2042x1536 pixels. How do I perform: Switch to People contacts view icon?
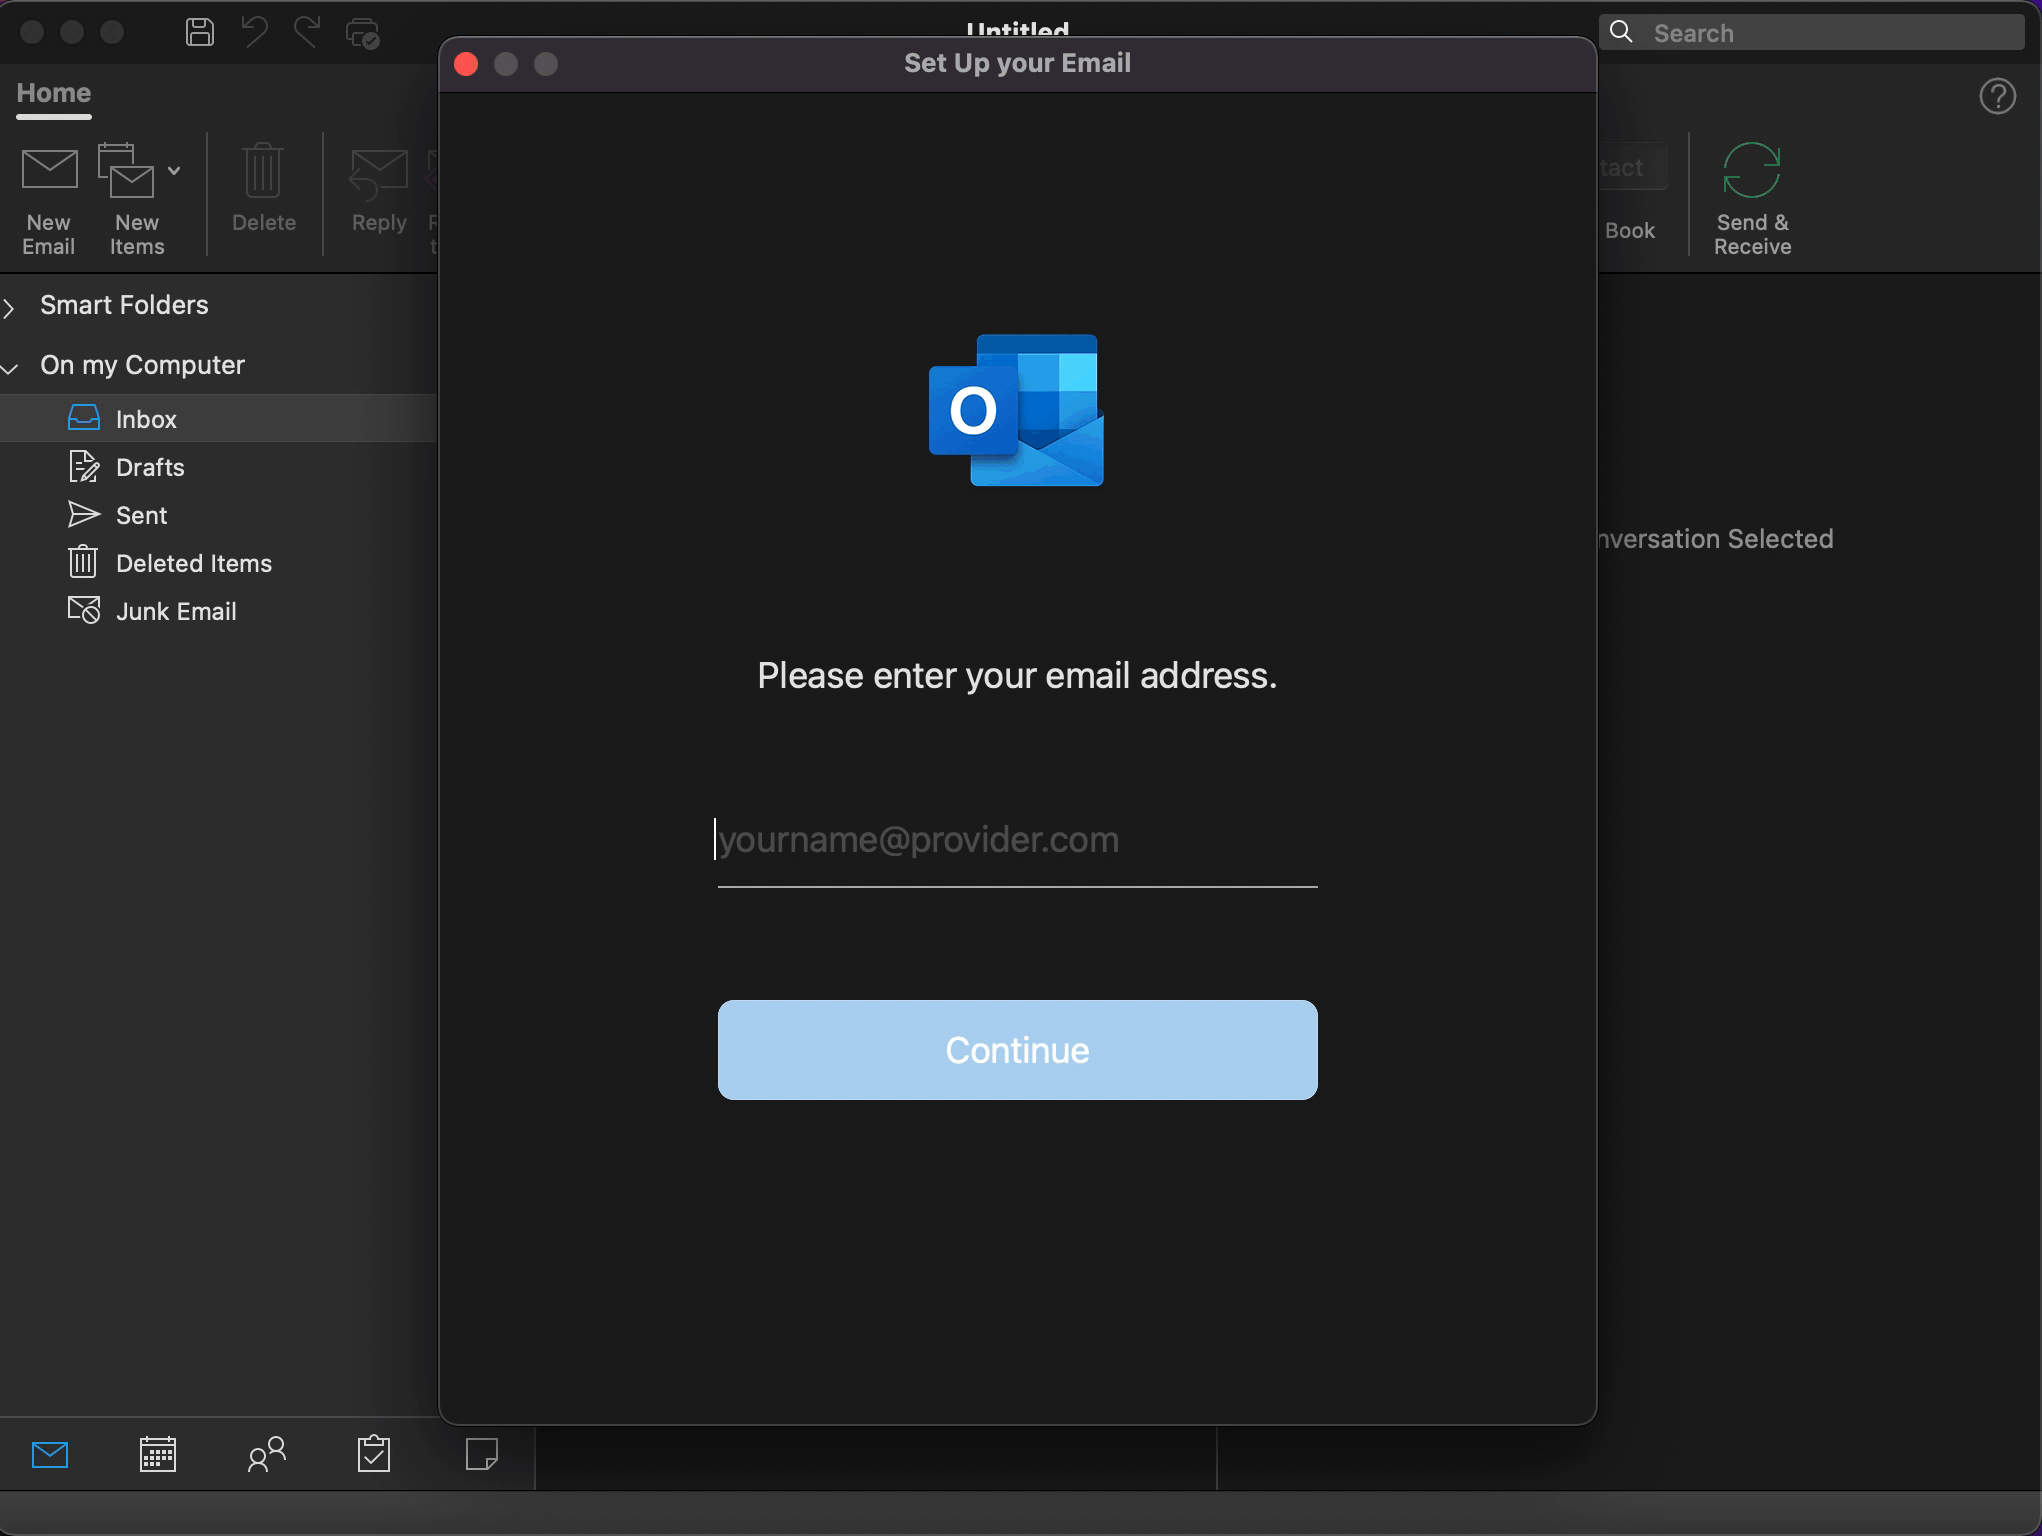tap(267, 1454)
